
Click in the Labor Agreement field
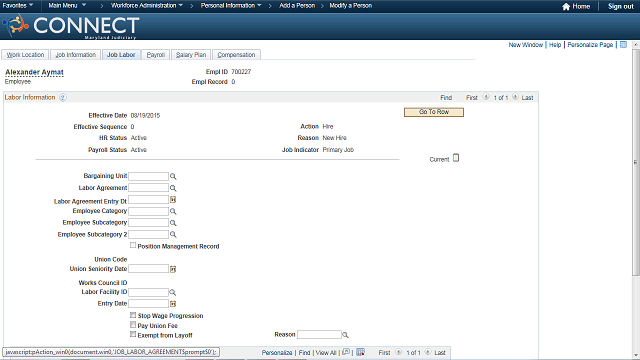tap(149, 188)
